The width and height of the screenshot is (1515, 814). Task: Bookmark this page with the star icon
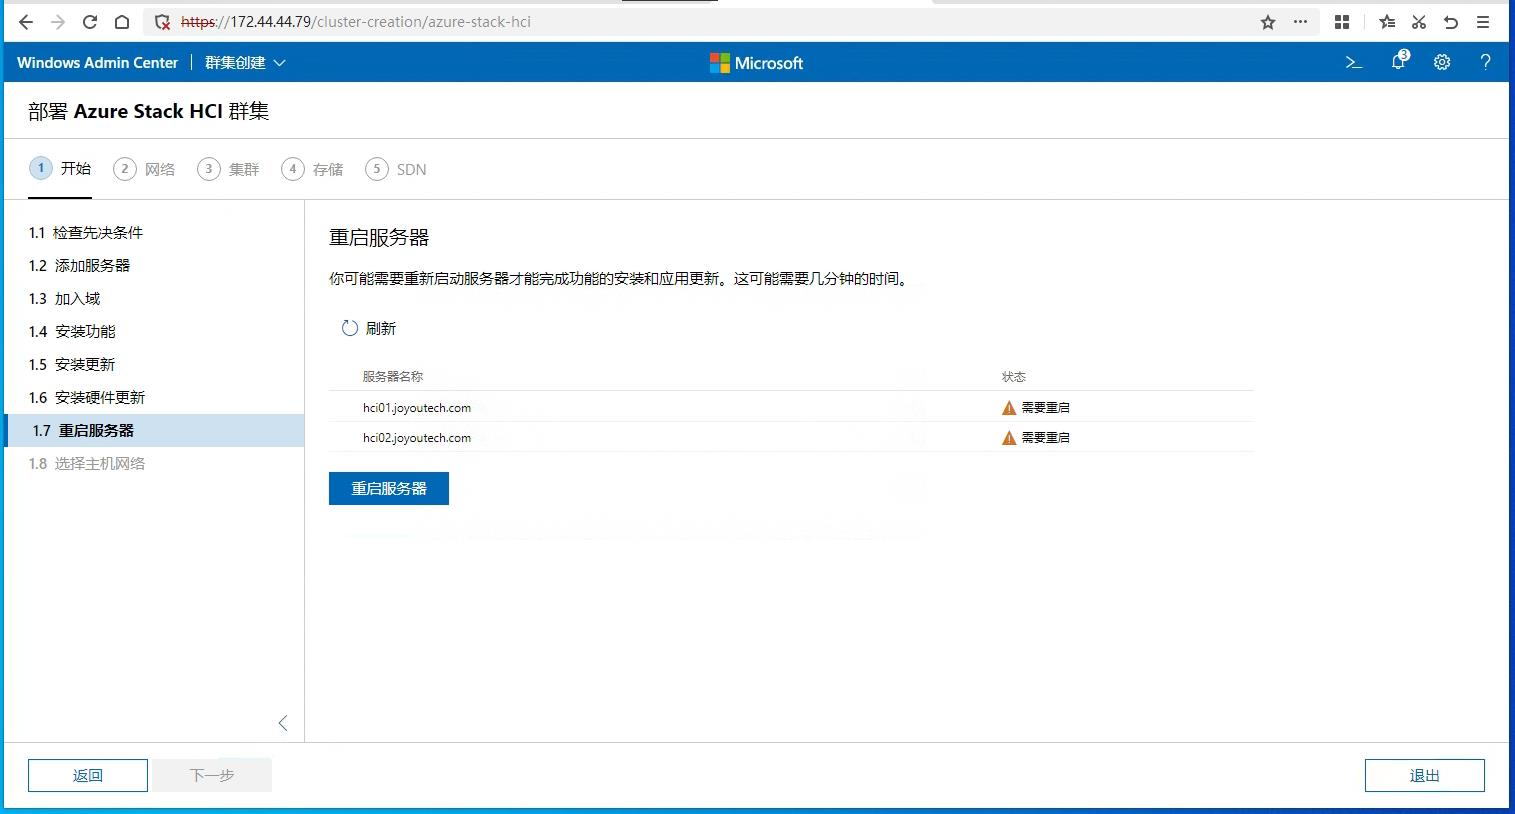pyautogui.click(x=1268, y=22)
